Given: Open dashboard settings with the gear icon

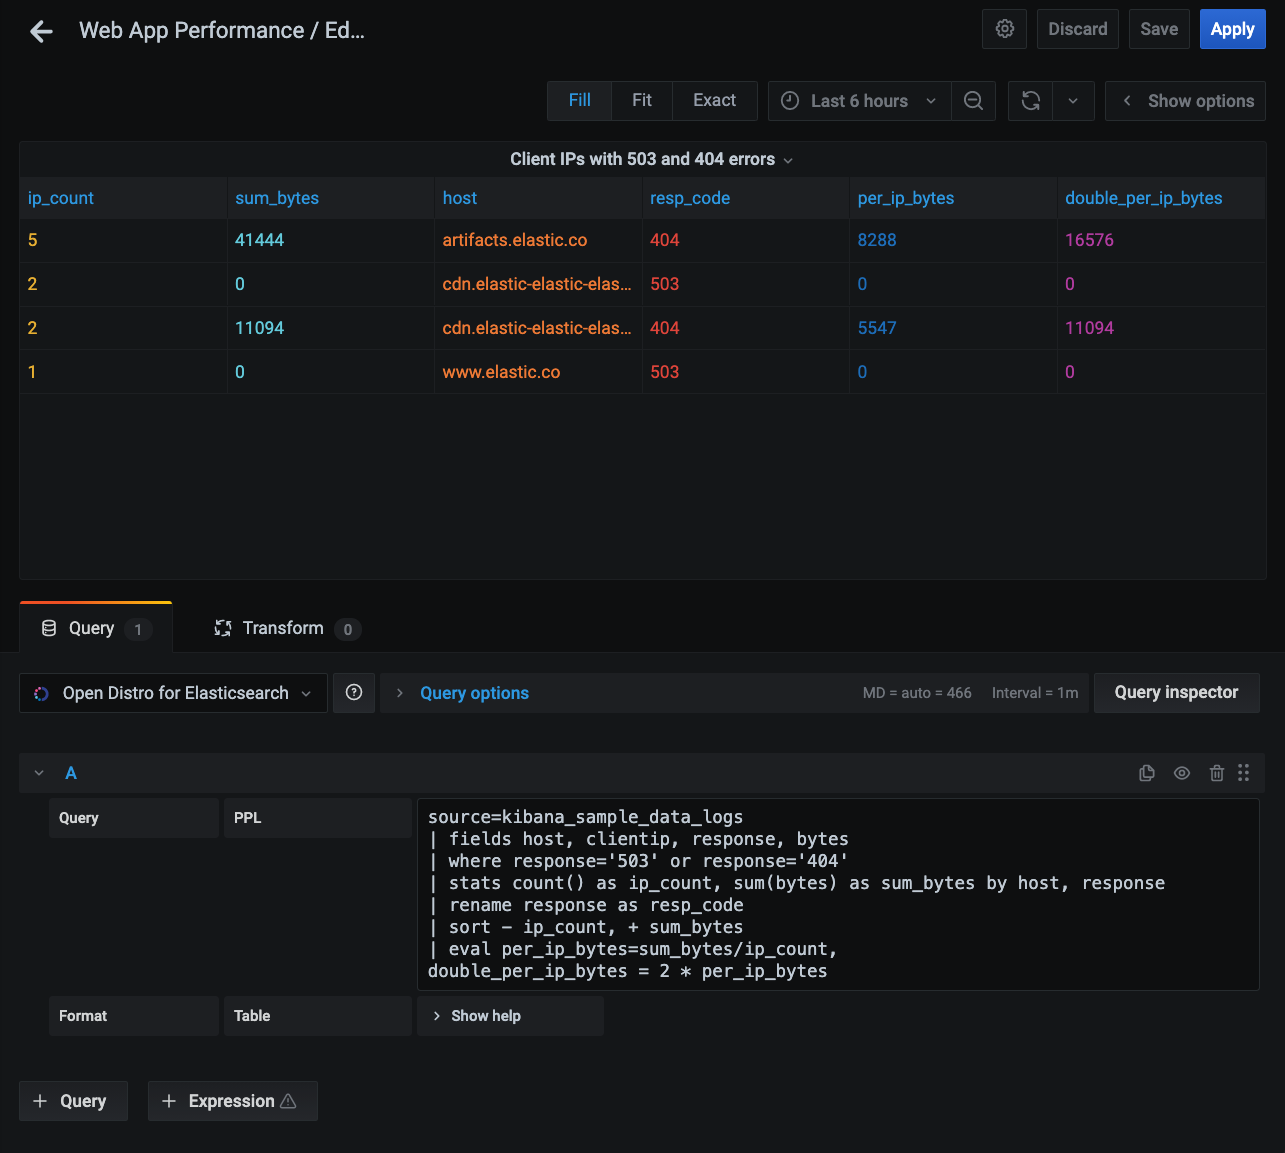Looking at the screenshot, I should pos(1004,28).
